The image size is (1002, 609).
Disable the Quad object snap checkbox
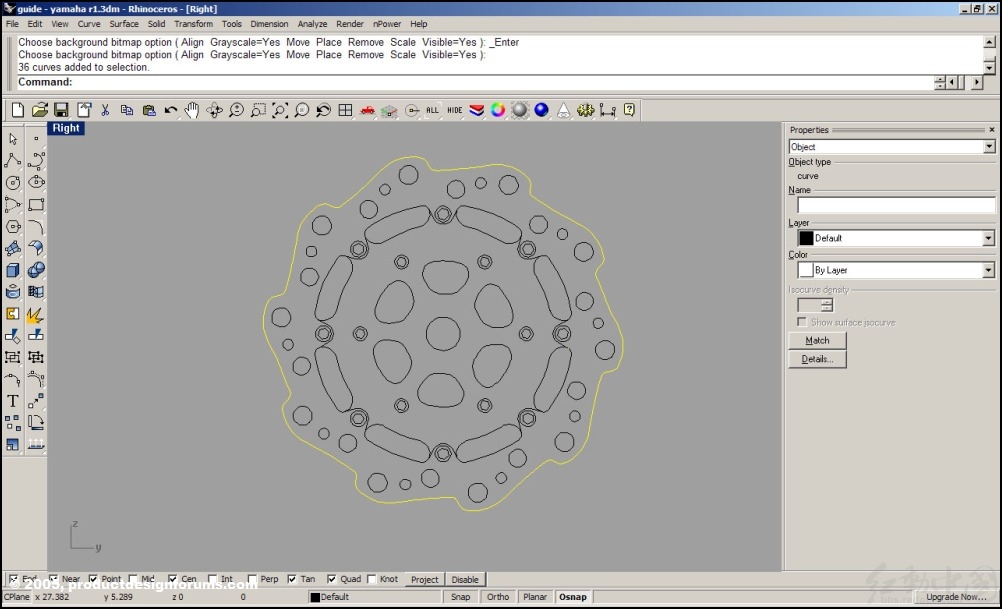point(332,579)
